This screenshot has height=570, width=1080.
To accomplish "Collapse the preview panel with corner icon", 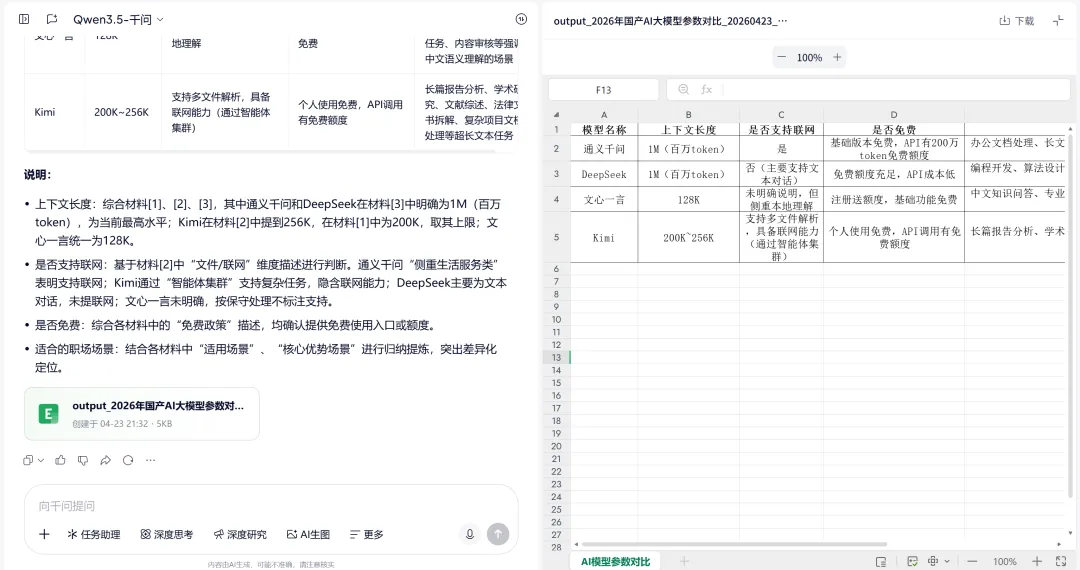I will pos(1058,21).
